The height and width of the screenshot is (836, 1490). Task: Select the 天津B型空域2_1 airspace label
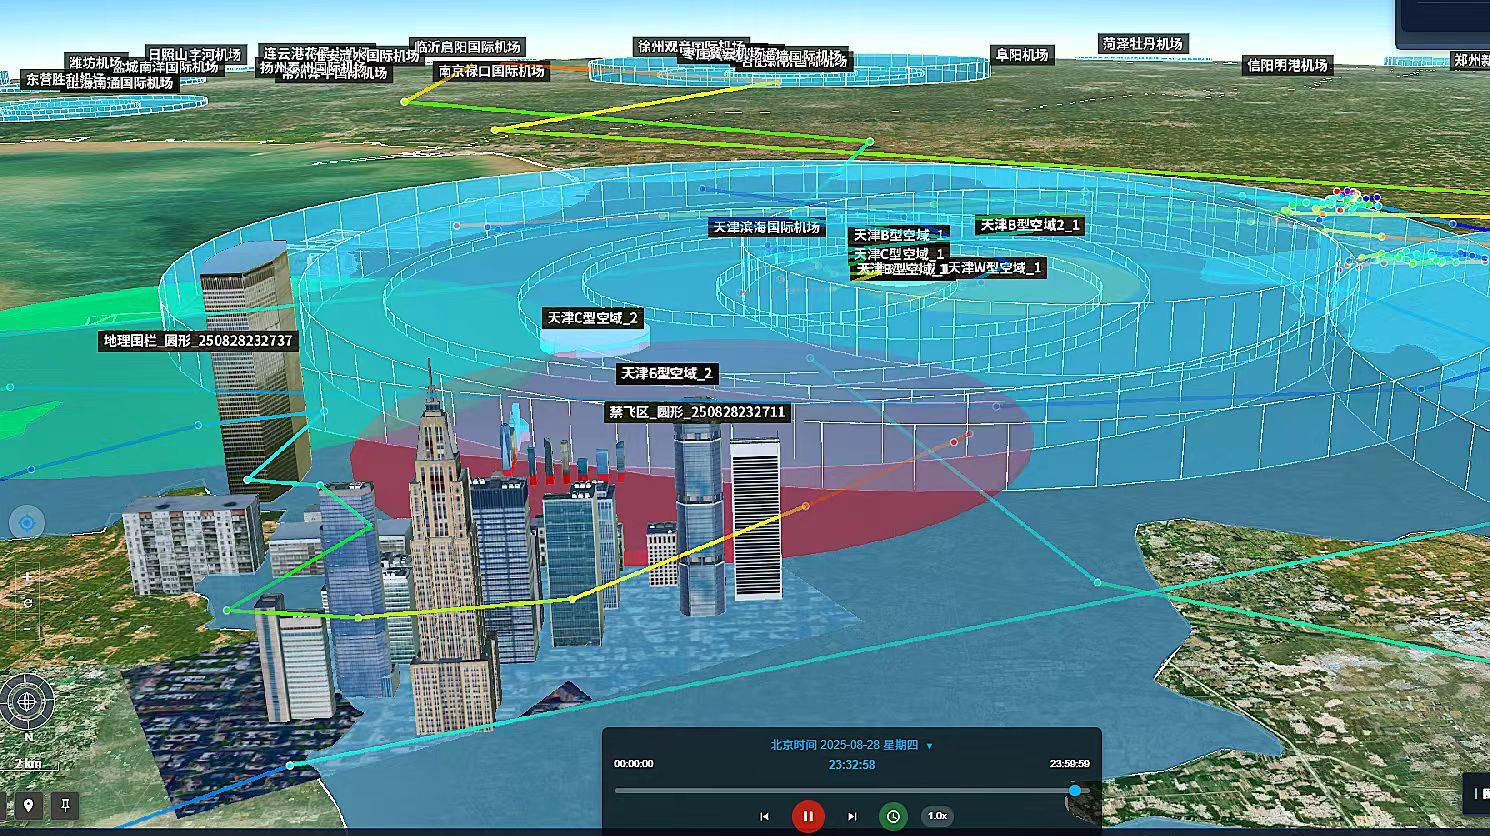(1030, 226)
